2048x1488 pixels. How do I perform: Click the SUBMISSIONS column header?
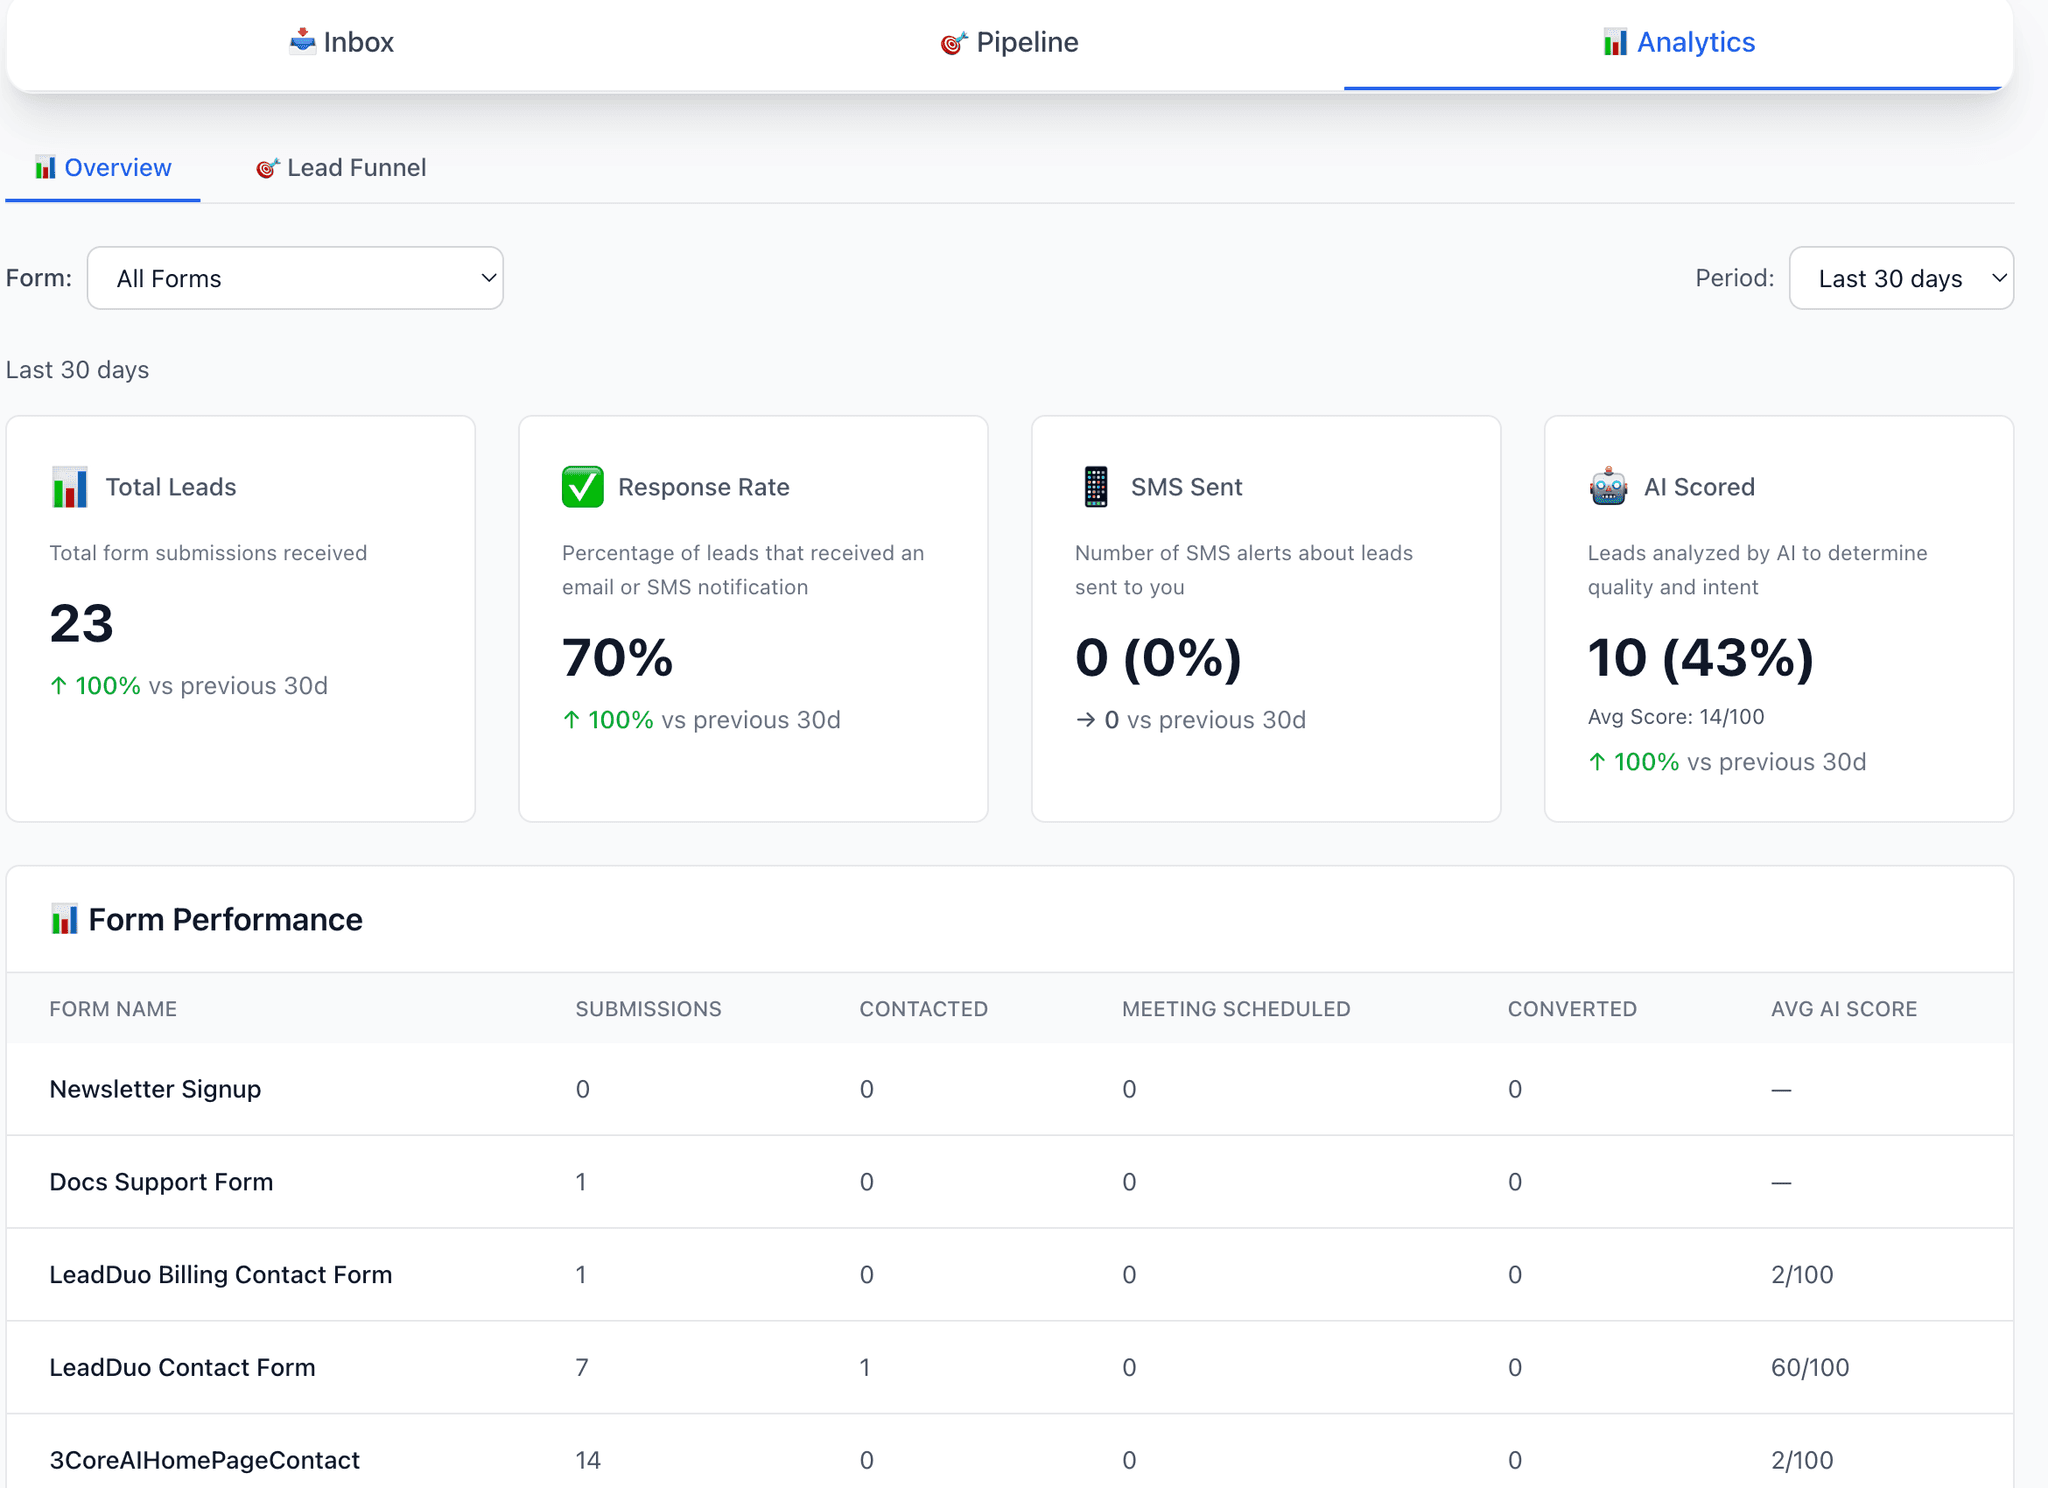[648, 1008]
